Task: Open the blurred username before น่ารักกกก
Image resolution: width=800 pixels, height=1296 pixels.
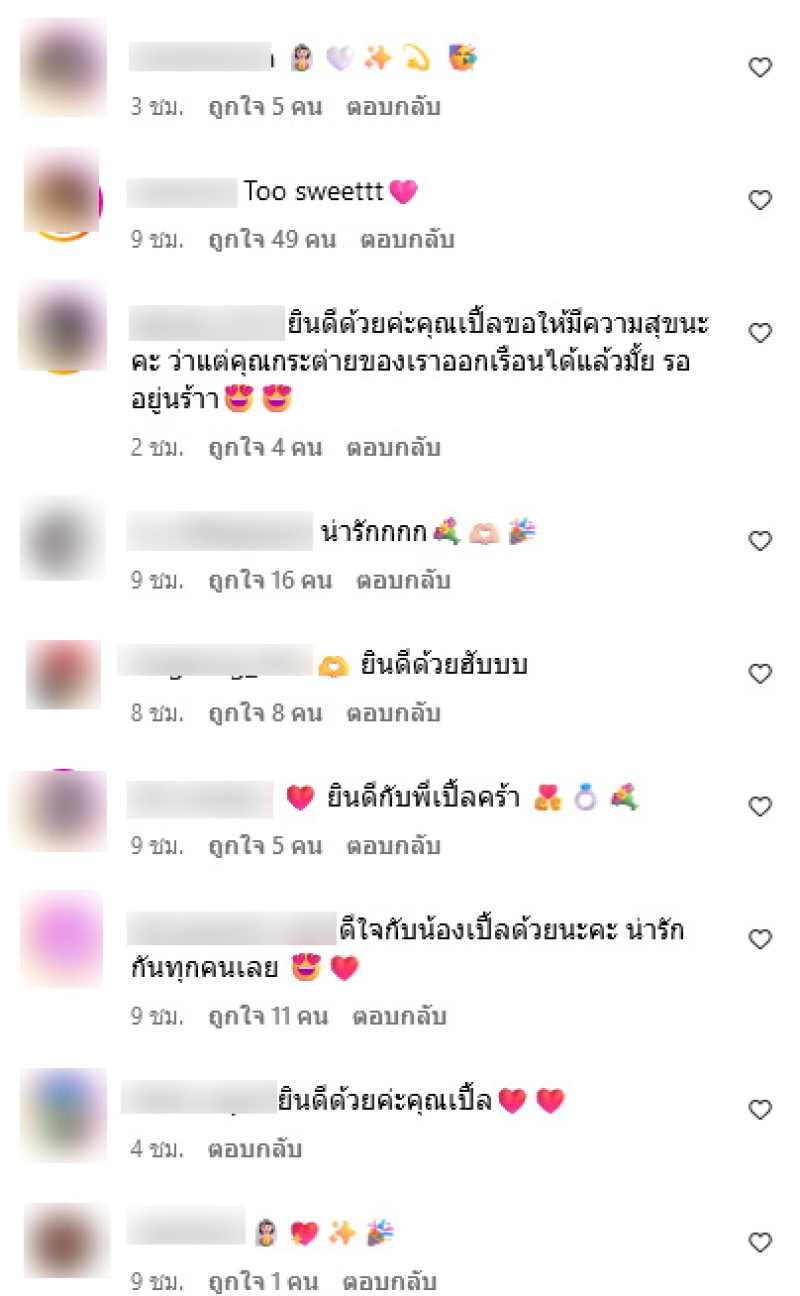Action: tap(220, 532)
